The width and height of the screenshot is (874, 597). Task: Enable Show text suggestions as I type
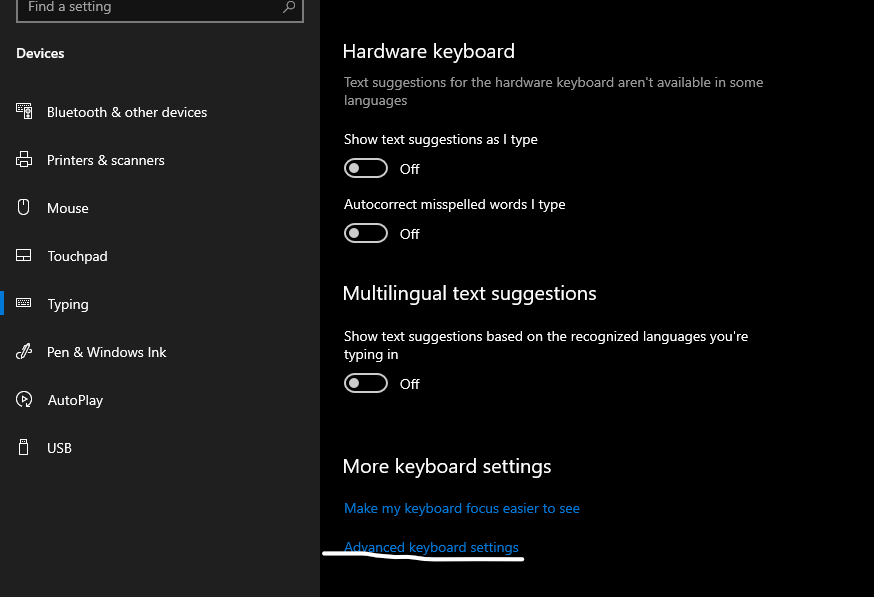point(366,168)
